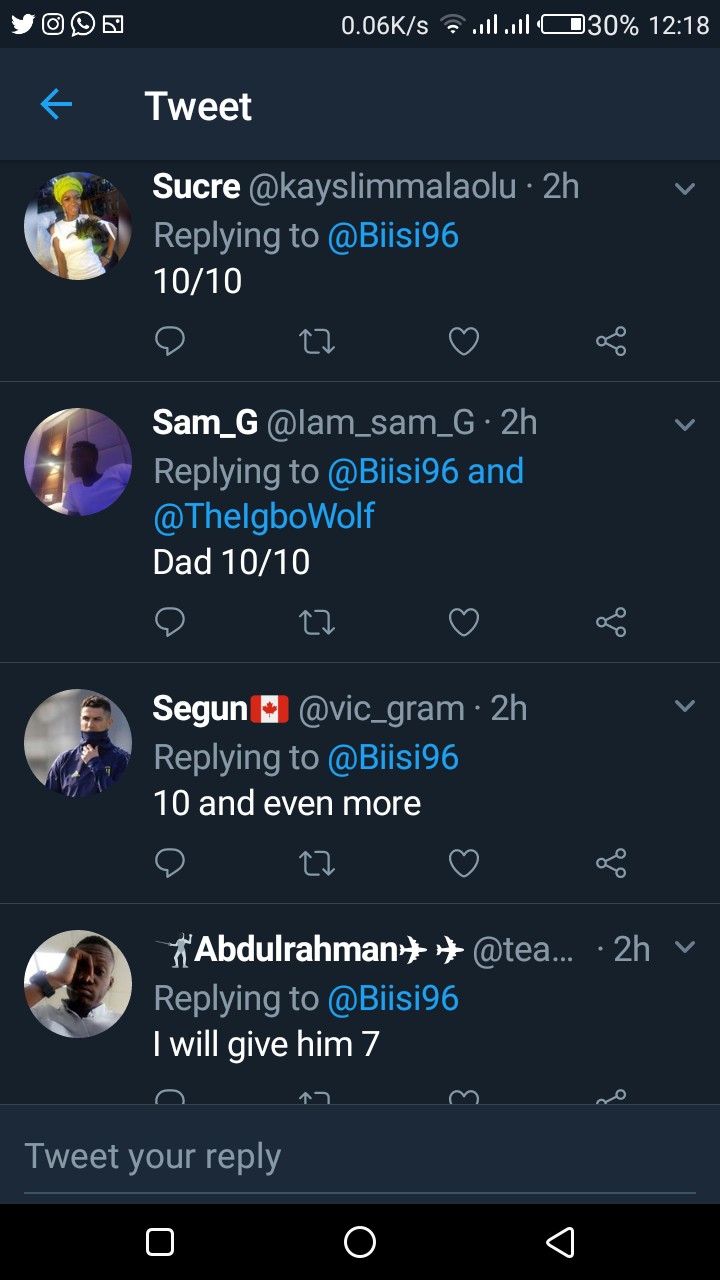This screenshot has height=1280, width=720.
Task: Open @Biisi96 link in Segun's reply
Action: 393,757
